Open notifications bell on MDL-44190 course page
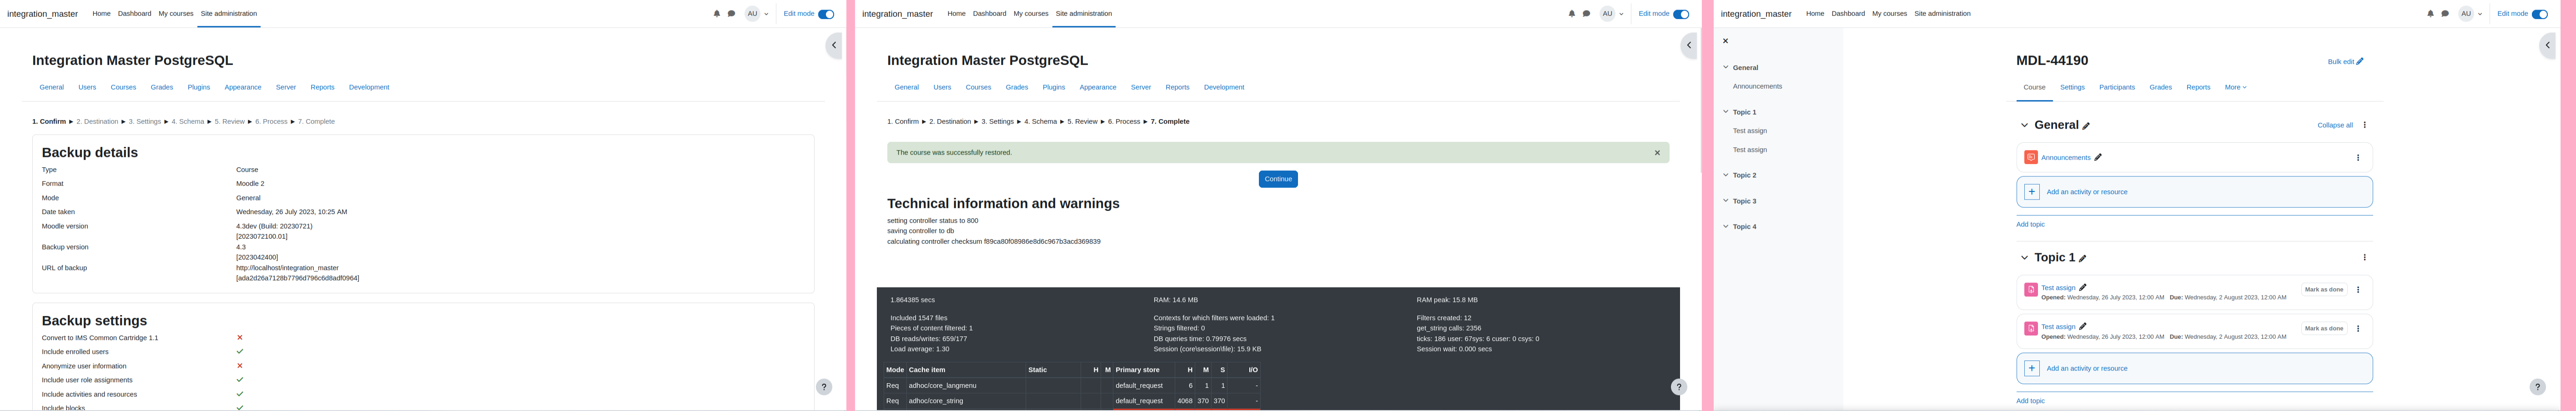Image resolution: width=2576 pixels, height=411 pixels. (2430, 14)
